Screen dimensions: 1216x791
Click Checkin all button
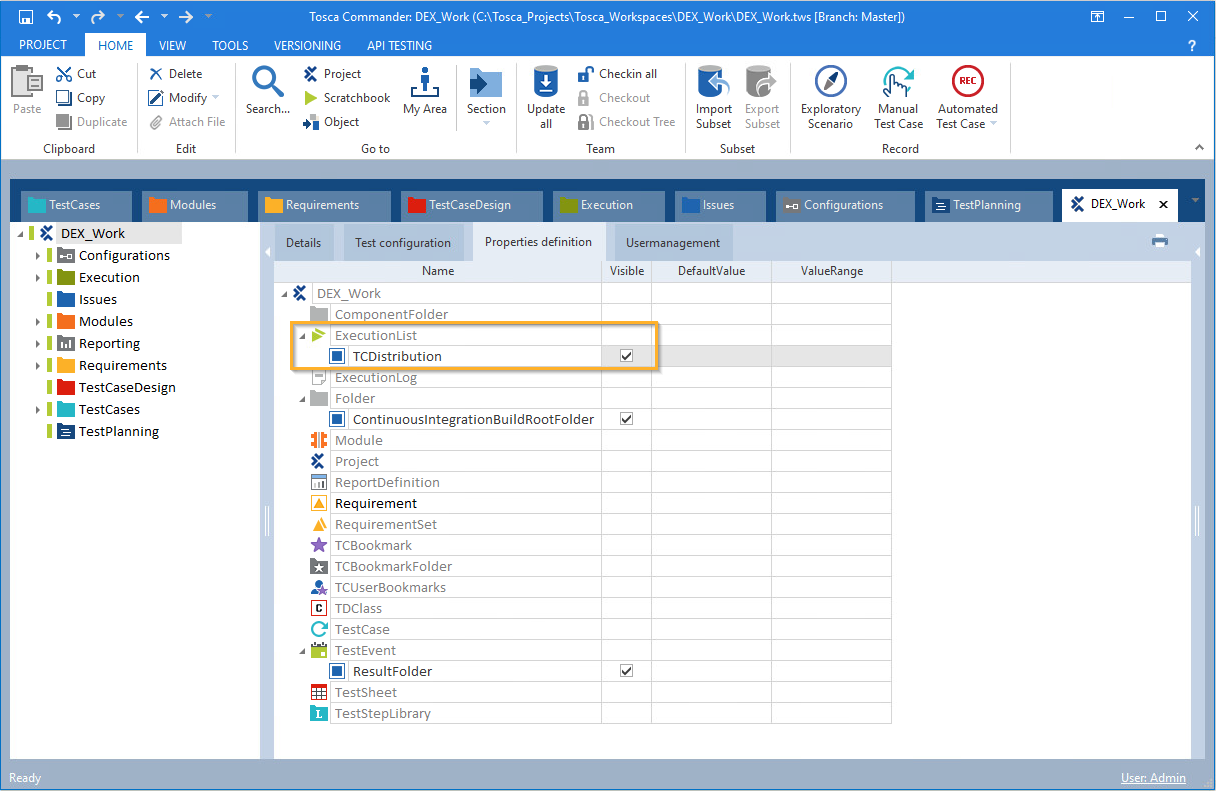[618, 74]
